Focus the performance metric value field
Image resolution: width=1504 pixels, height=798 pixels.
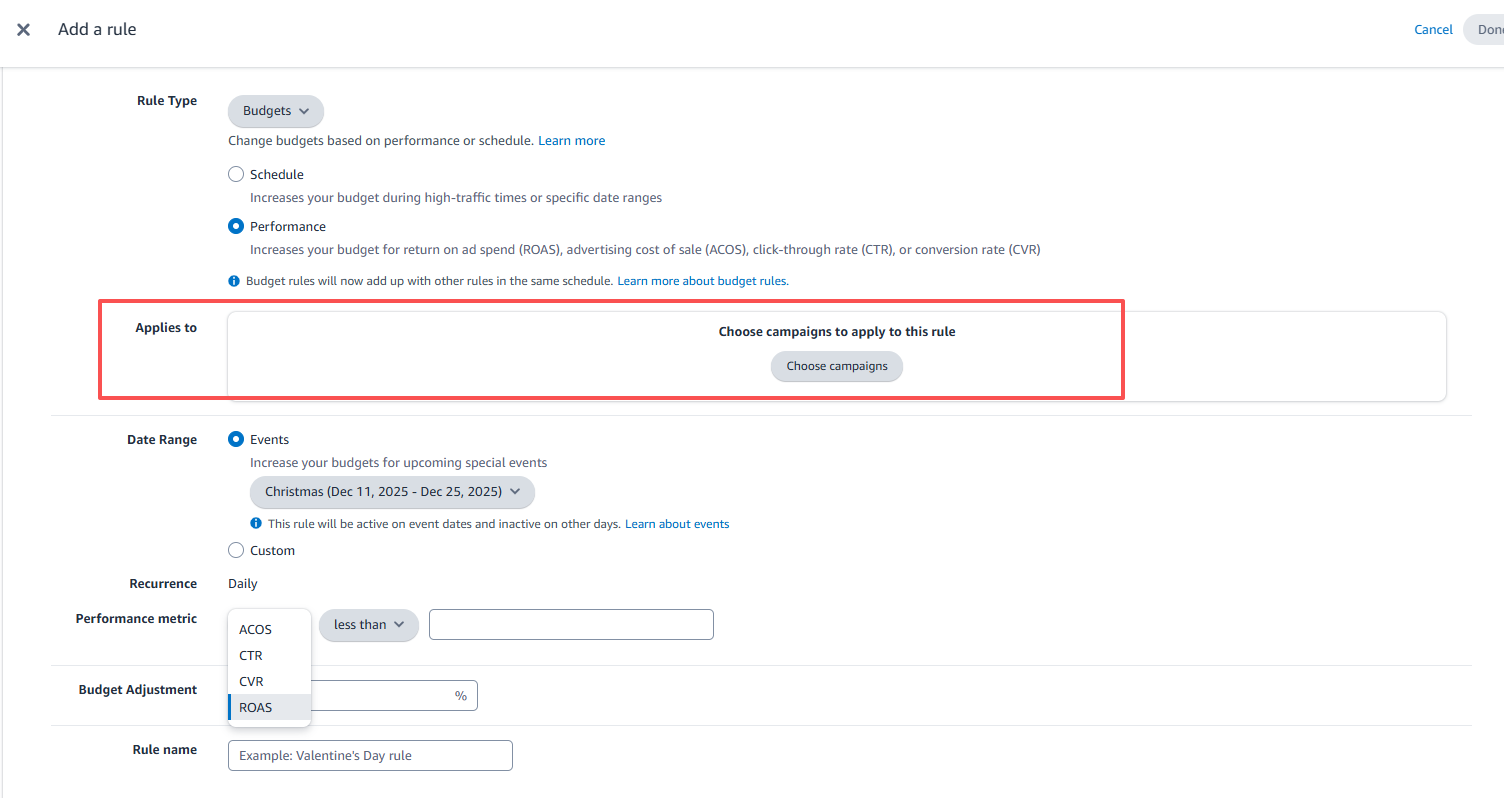point(571,625)
